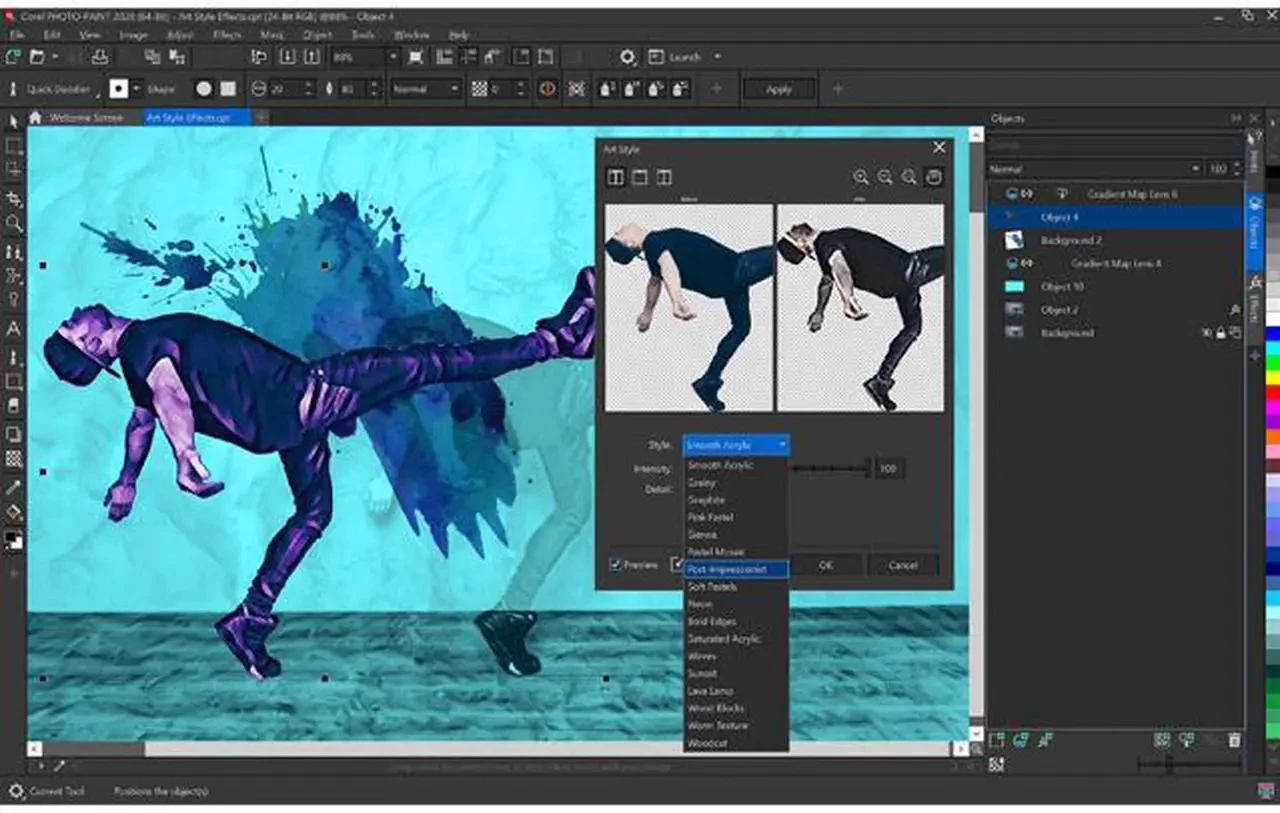Screen dimensions: 1280x813
Task: Select the Eyedropper tool in toolbox
Action: [x=13, y=487]
